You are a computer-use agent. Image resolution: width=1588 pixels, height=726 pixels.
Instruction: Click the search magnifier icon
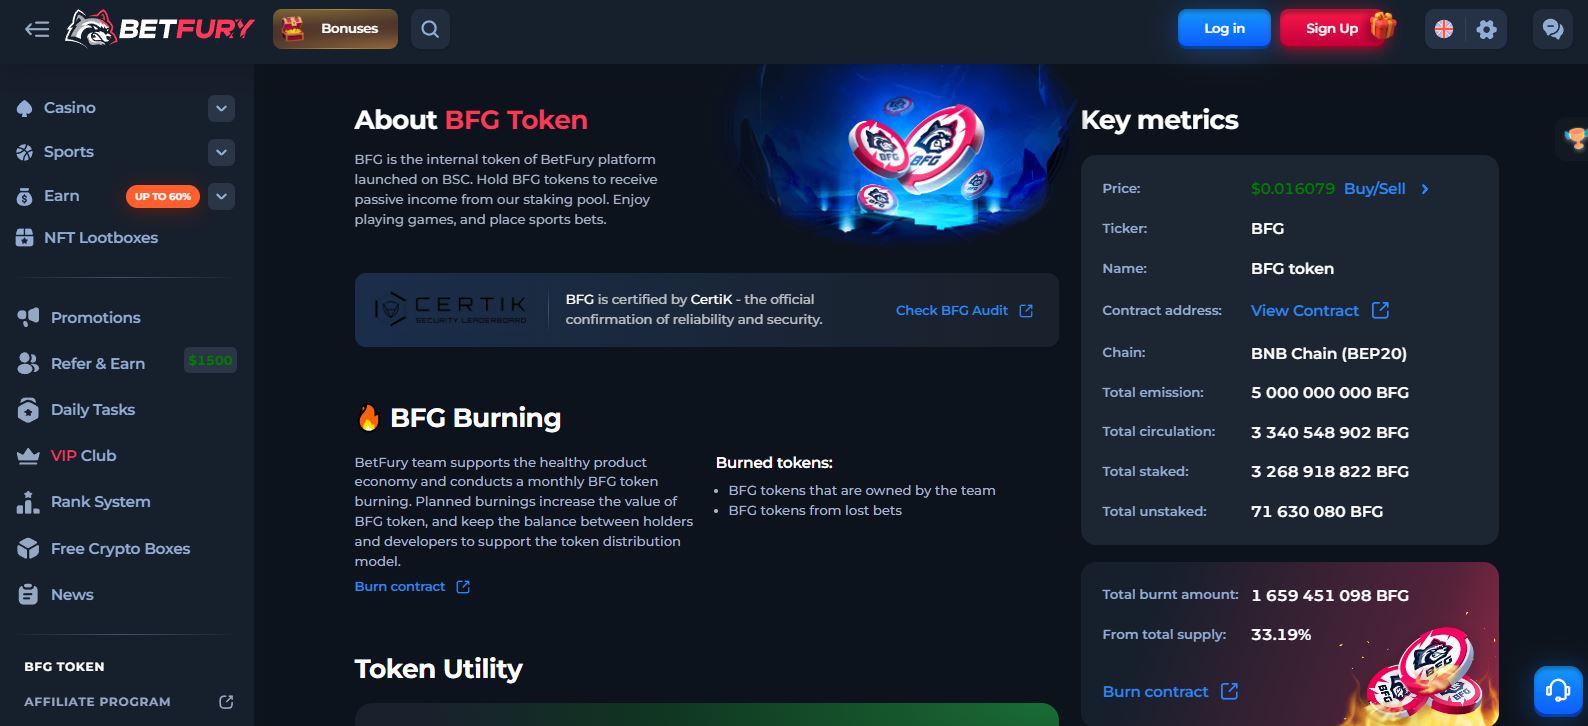pos(430,29)
